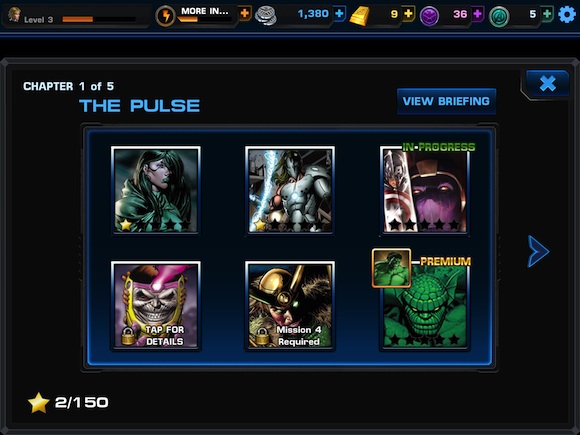The image size is (580, 435).
Task: Click the purple command point icon
Action: click(x=429, y=16)
